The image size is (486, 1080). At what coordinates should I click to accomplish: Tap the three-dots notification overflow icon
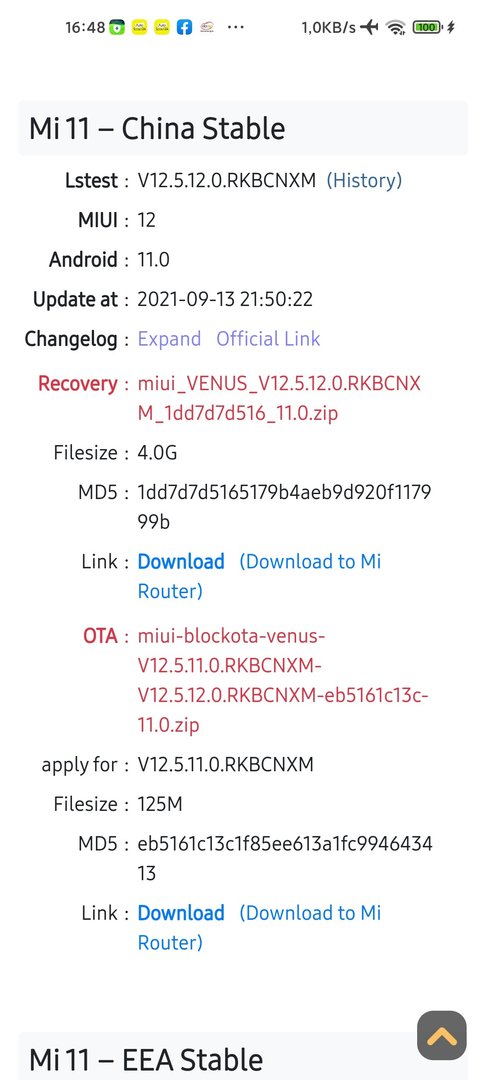[x=235, y=28]
